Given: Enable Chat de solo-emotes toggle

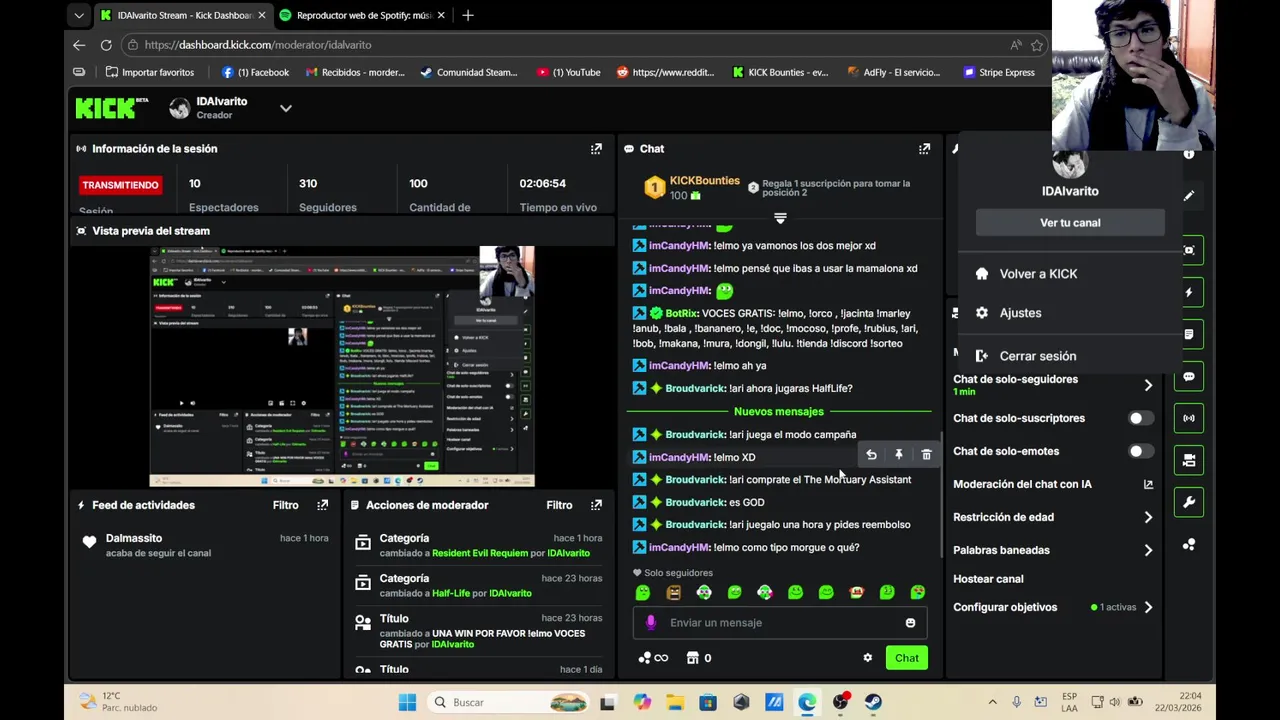Looking at the screenshot, I should pos(1140,451).
